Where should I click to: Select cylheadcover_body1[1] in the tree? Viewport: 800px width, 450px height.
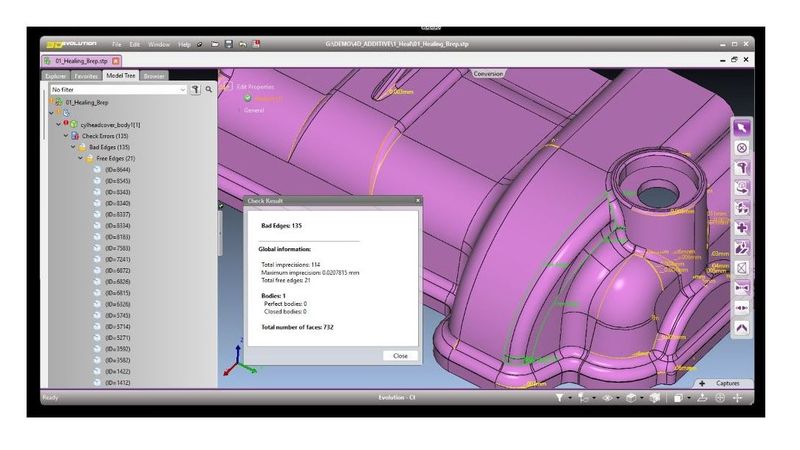tap(110, 124)
